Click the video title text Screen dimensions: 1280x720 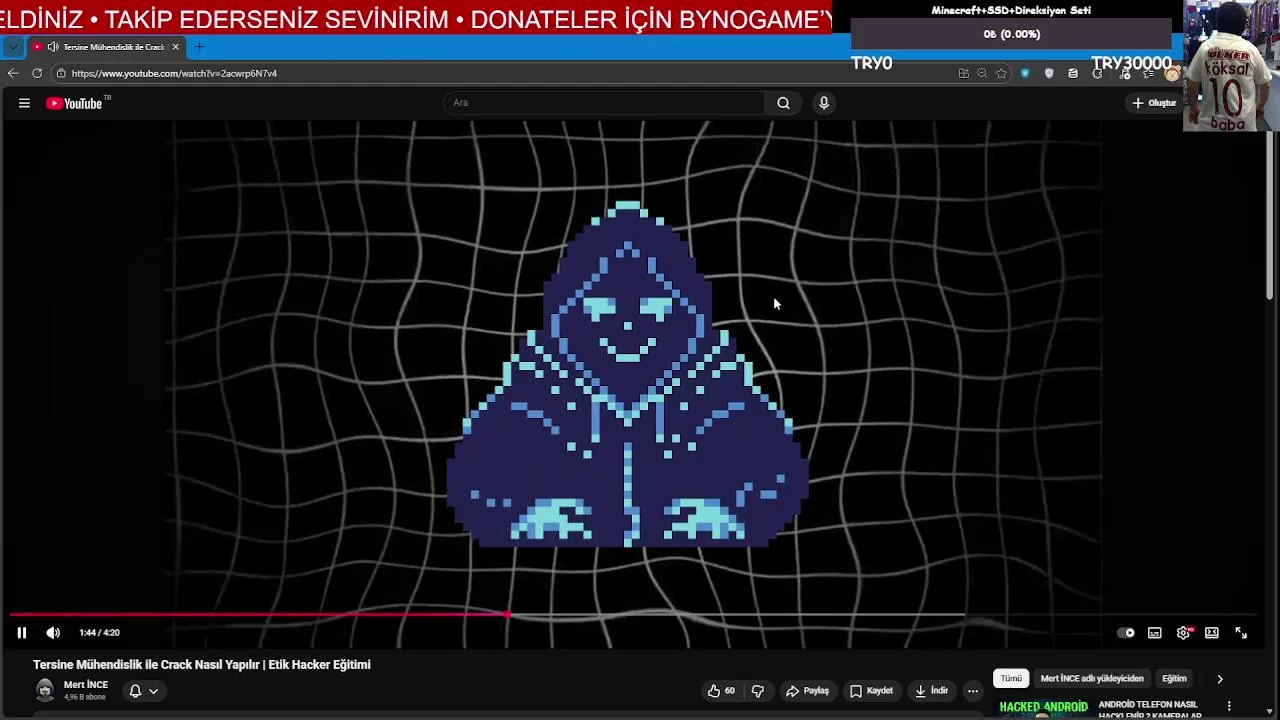click(x=202, y=665)
